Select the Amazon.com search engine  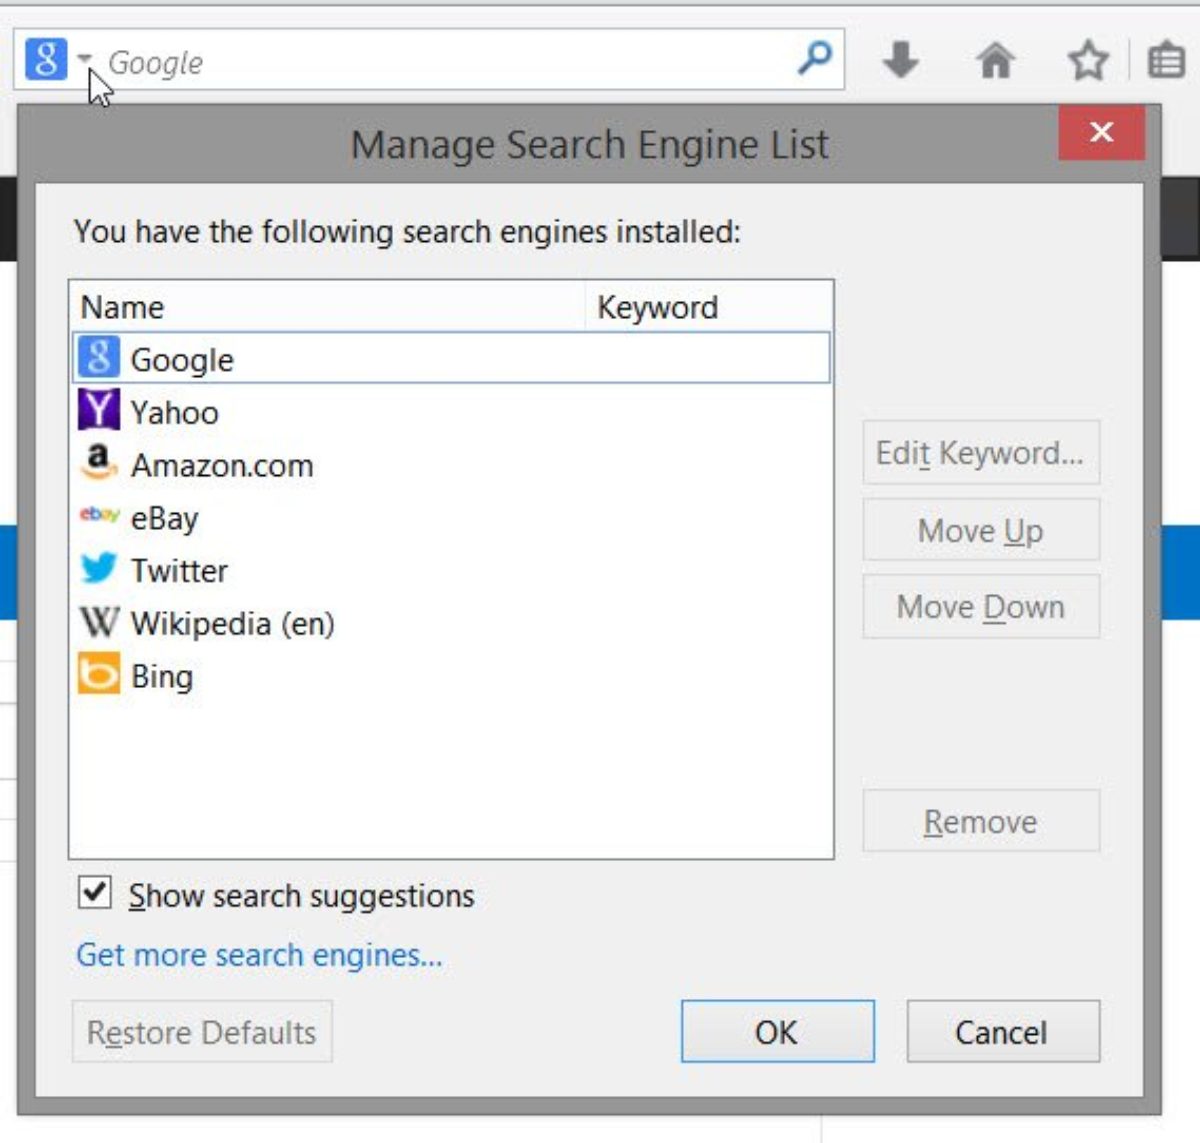point(221,465)
